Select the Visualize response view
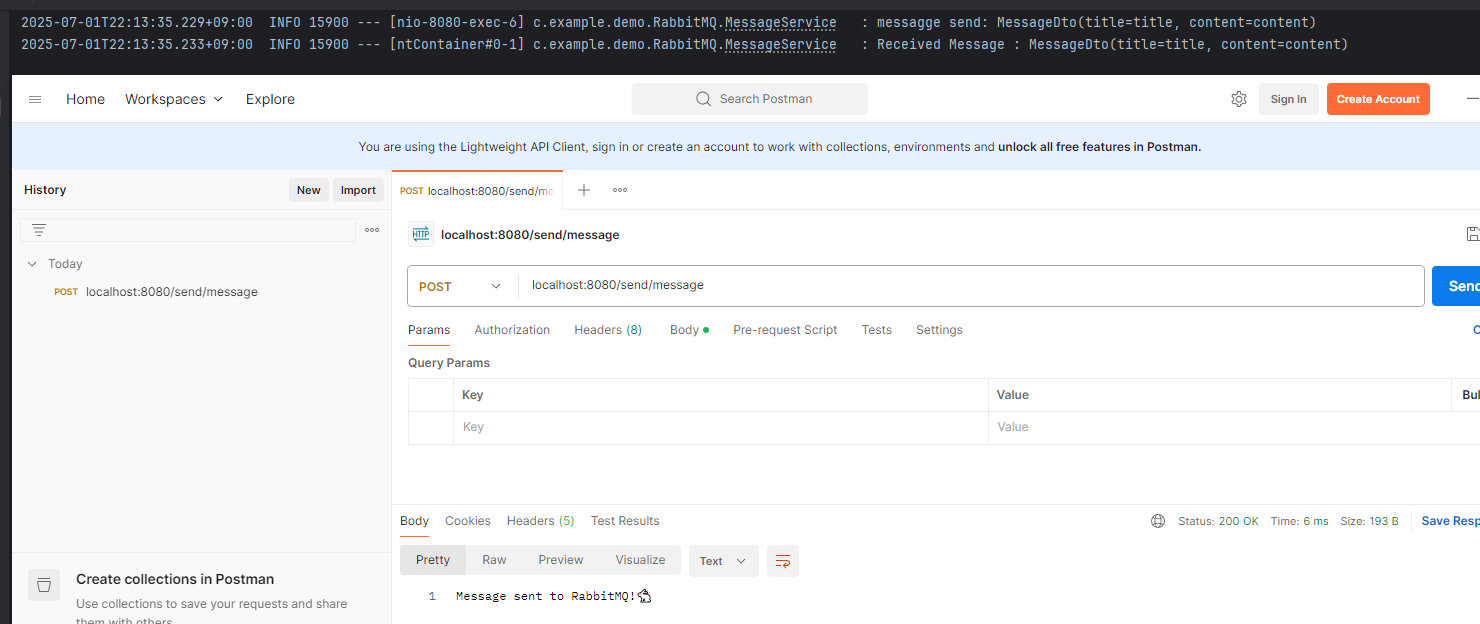The image size is (1480, 624). point(640,560)
